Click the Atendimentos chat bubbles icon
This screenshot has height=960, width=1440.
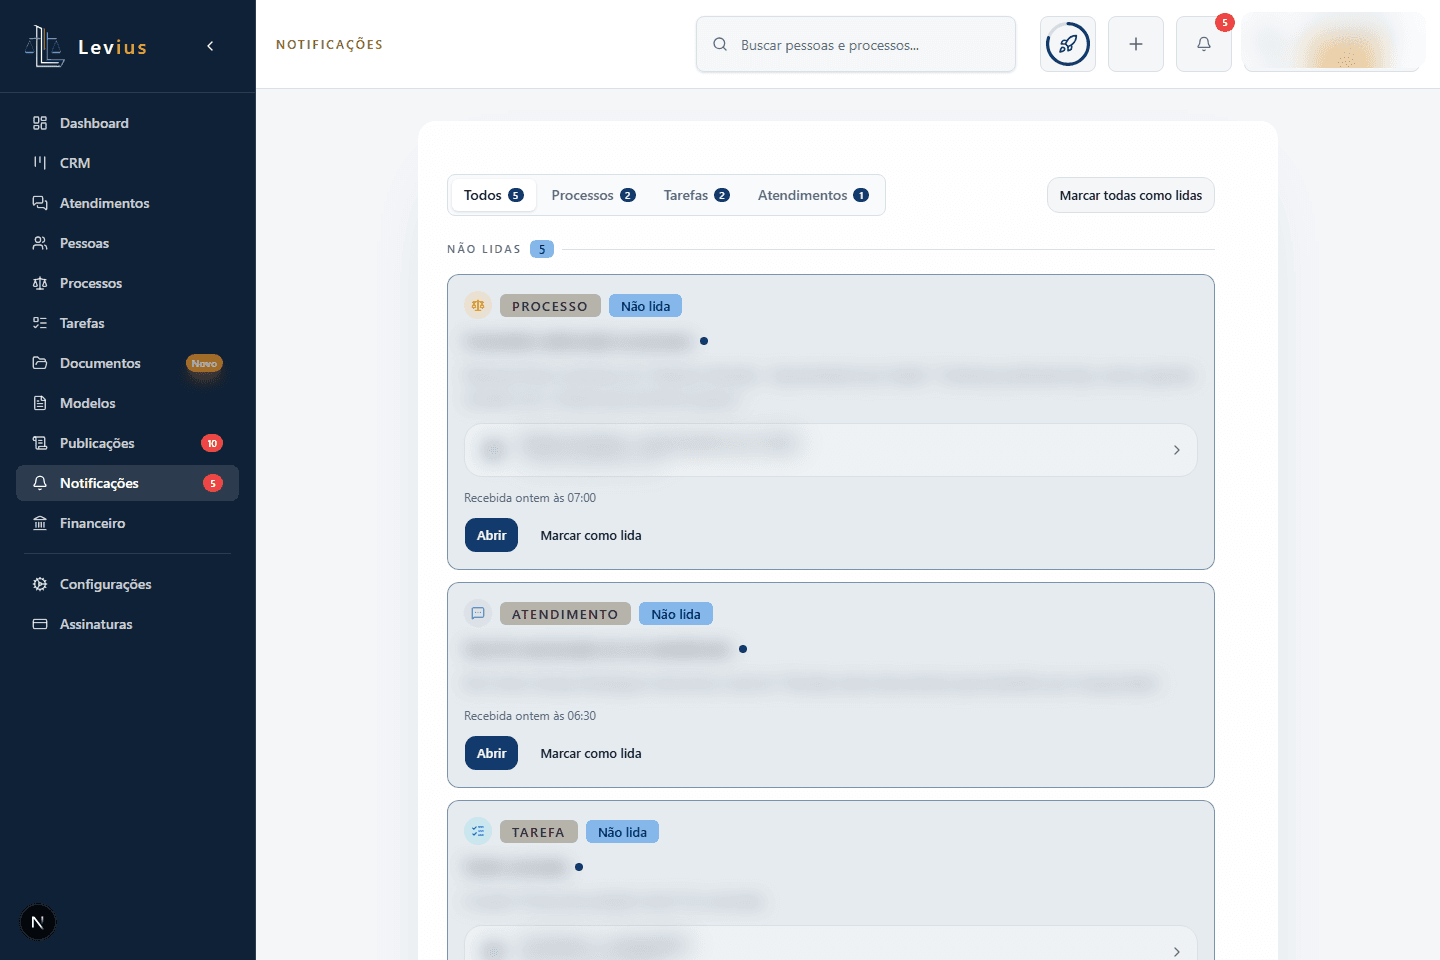click(40, 203)
